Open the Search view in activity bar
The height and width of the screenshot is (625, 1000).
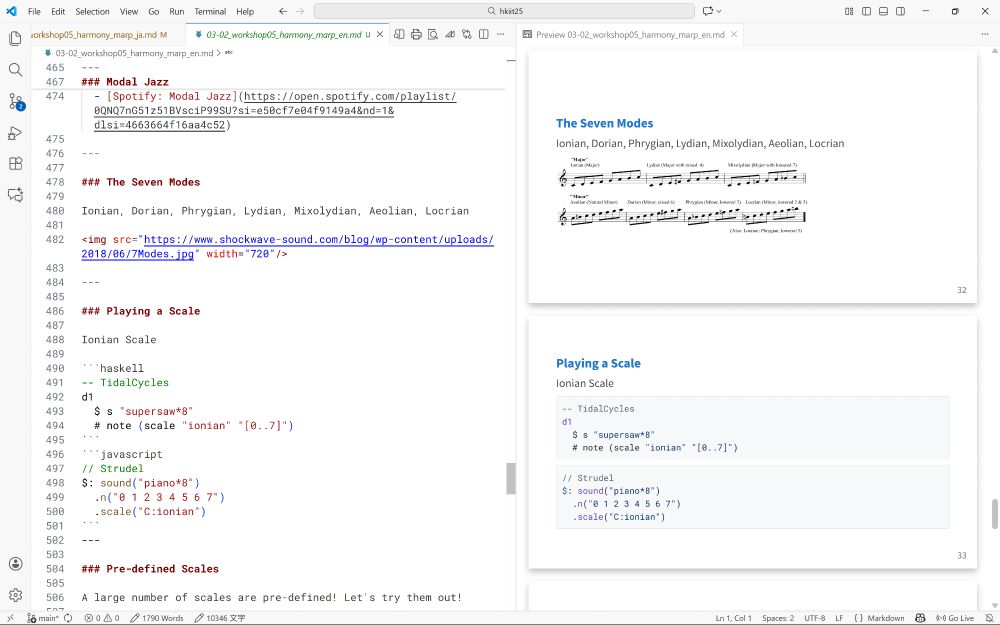click(15, 70)
